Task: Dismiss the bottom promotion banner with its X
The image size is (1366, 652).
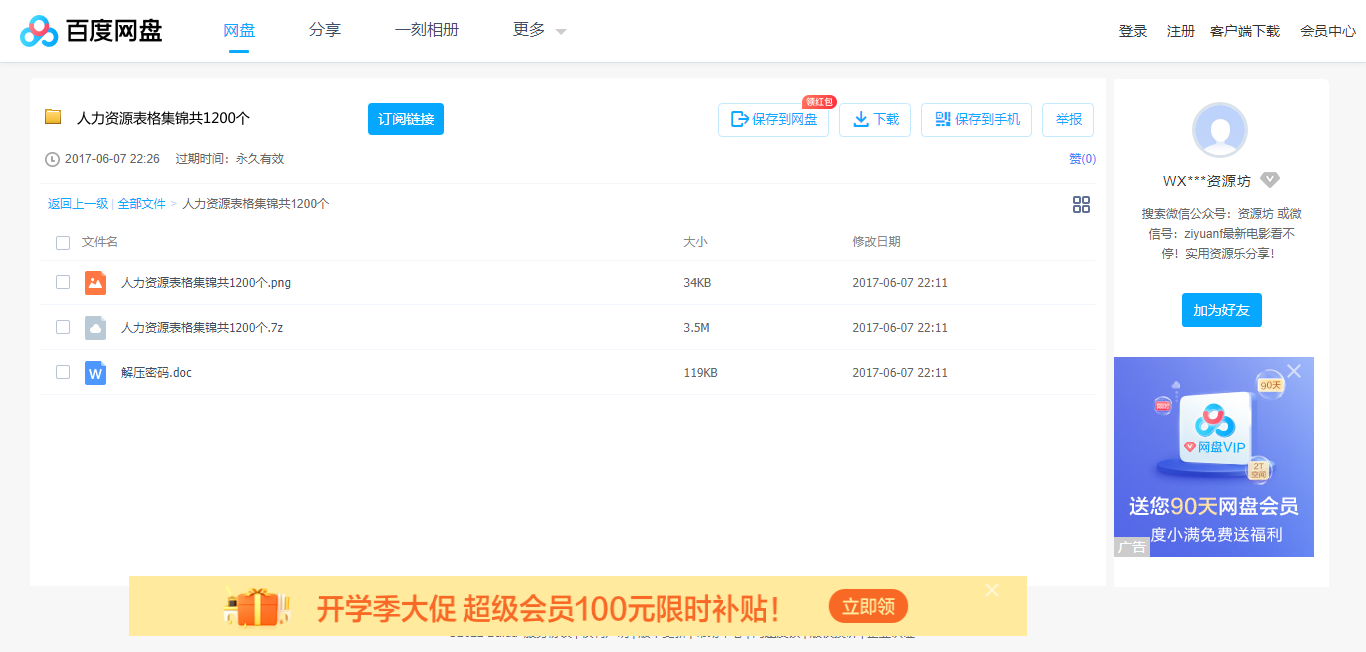Action: (991, 590)
